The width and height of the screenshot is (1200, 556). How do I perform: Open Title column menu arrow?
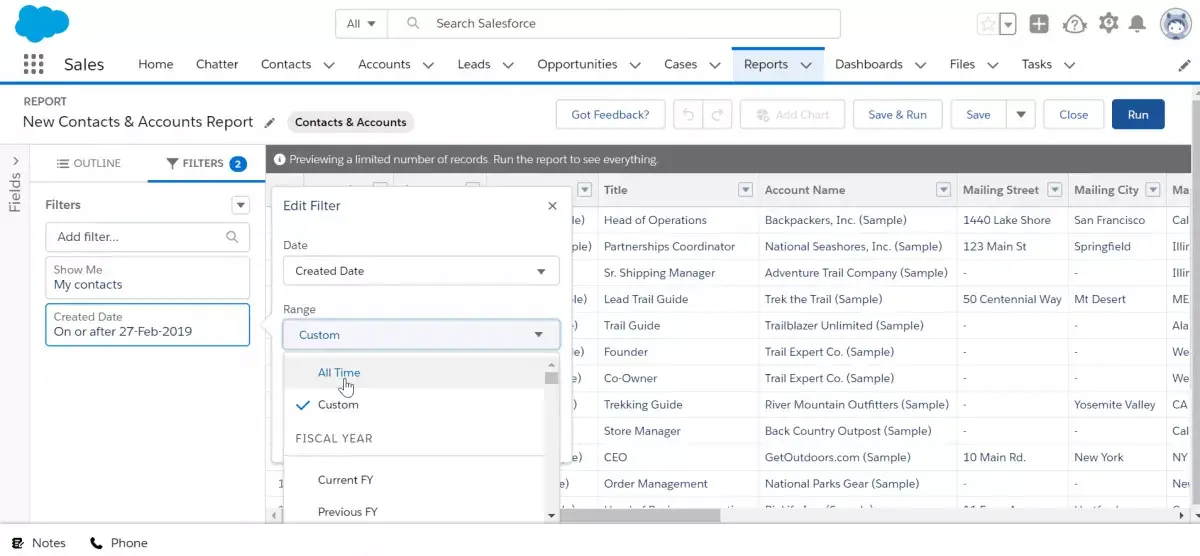(x=745, y=190)
